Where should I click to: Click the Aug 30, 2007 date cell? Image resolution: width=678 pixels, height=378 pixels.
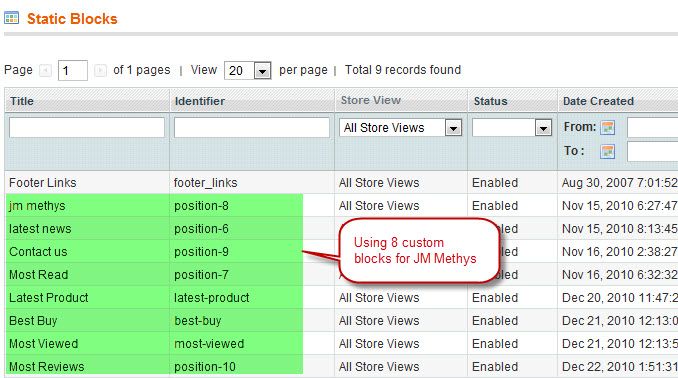pyautogui.click(x=618, y=183)
